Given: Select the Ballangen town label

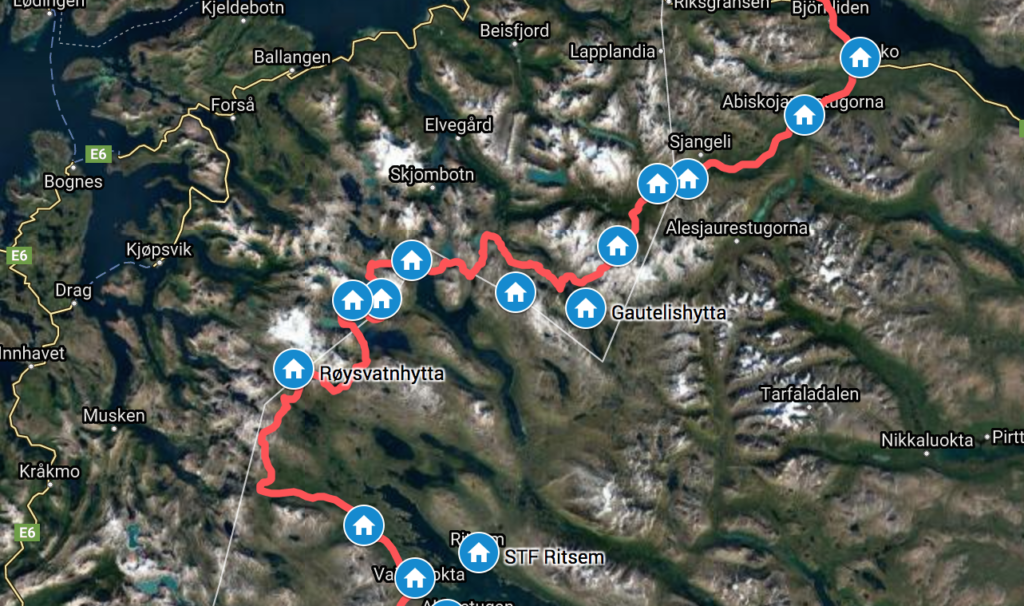Looking at the screenshot, I should [x=292, y=57].
